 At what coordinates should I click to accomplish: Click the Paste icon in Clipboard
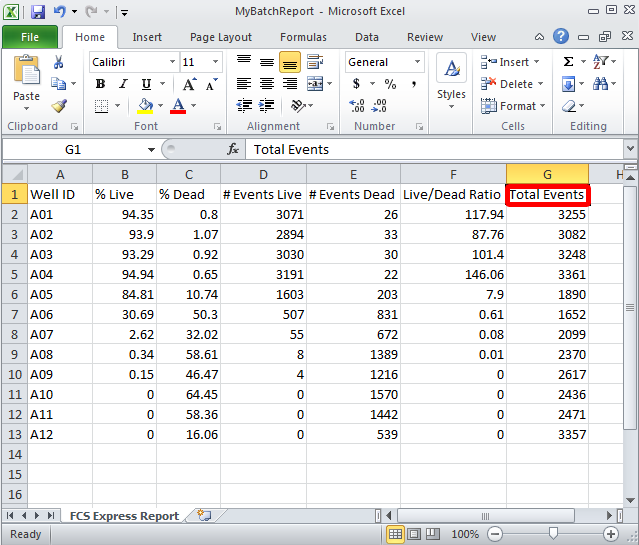(x=26, y=78)
